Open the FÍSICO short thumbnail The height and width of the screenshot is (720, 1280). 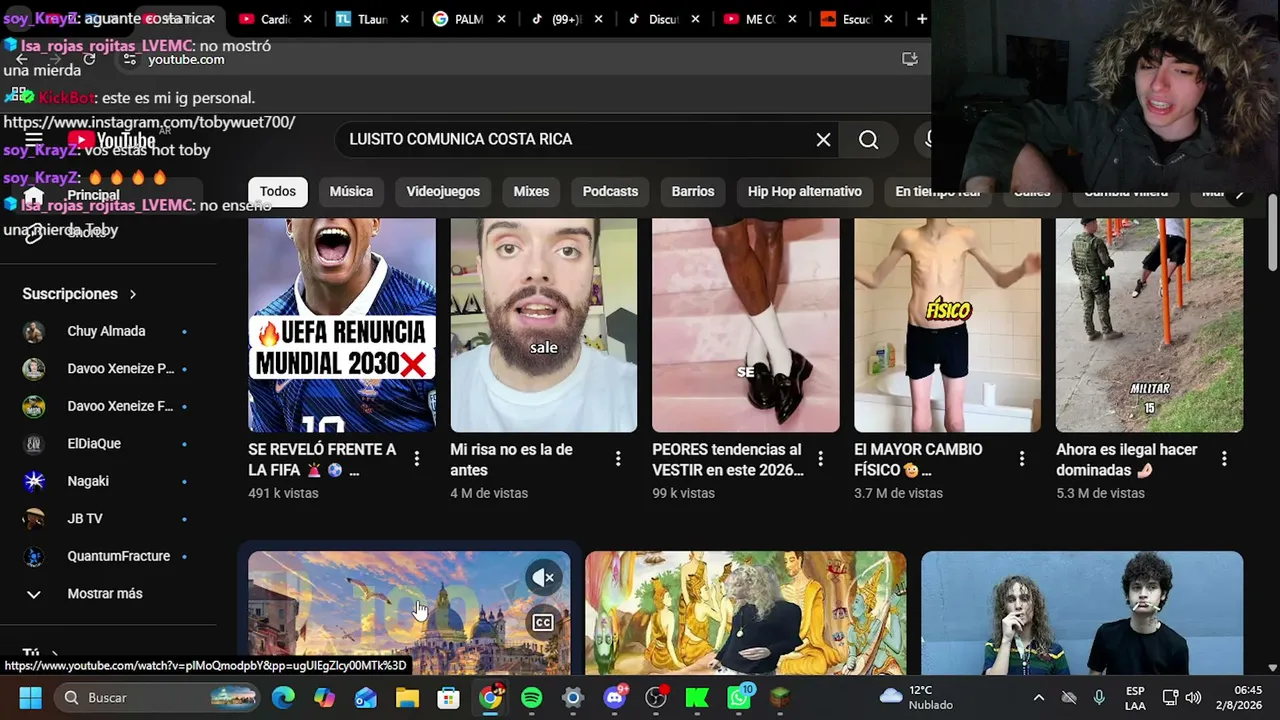pyautogui.click(x=947, y=325)
